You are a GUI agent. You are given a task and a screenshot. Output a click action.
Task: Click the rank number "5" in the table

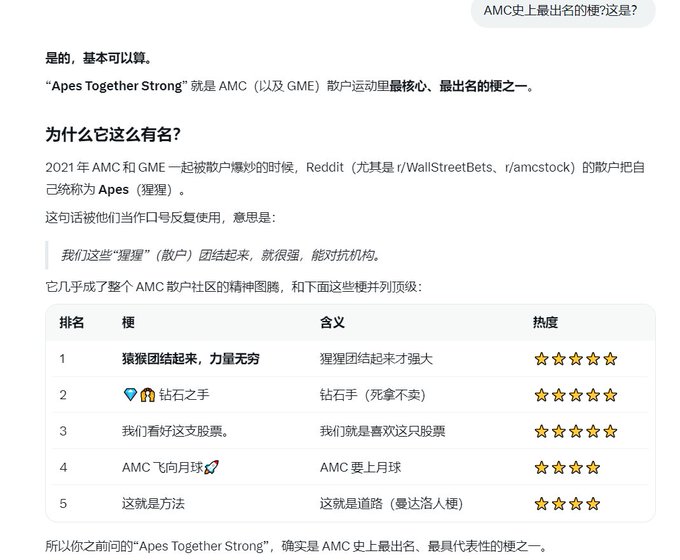click(63, 504)
